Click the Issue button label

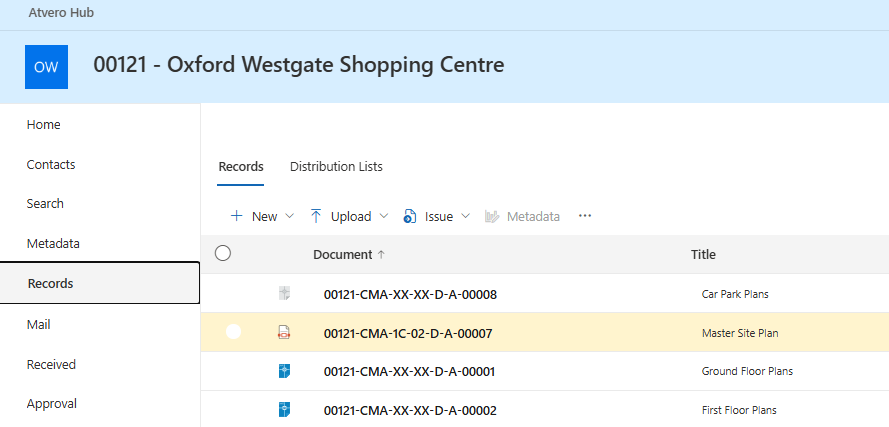439,217
